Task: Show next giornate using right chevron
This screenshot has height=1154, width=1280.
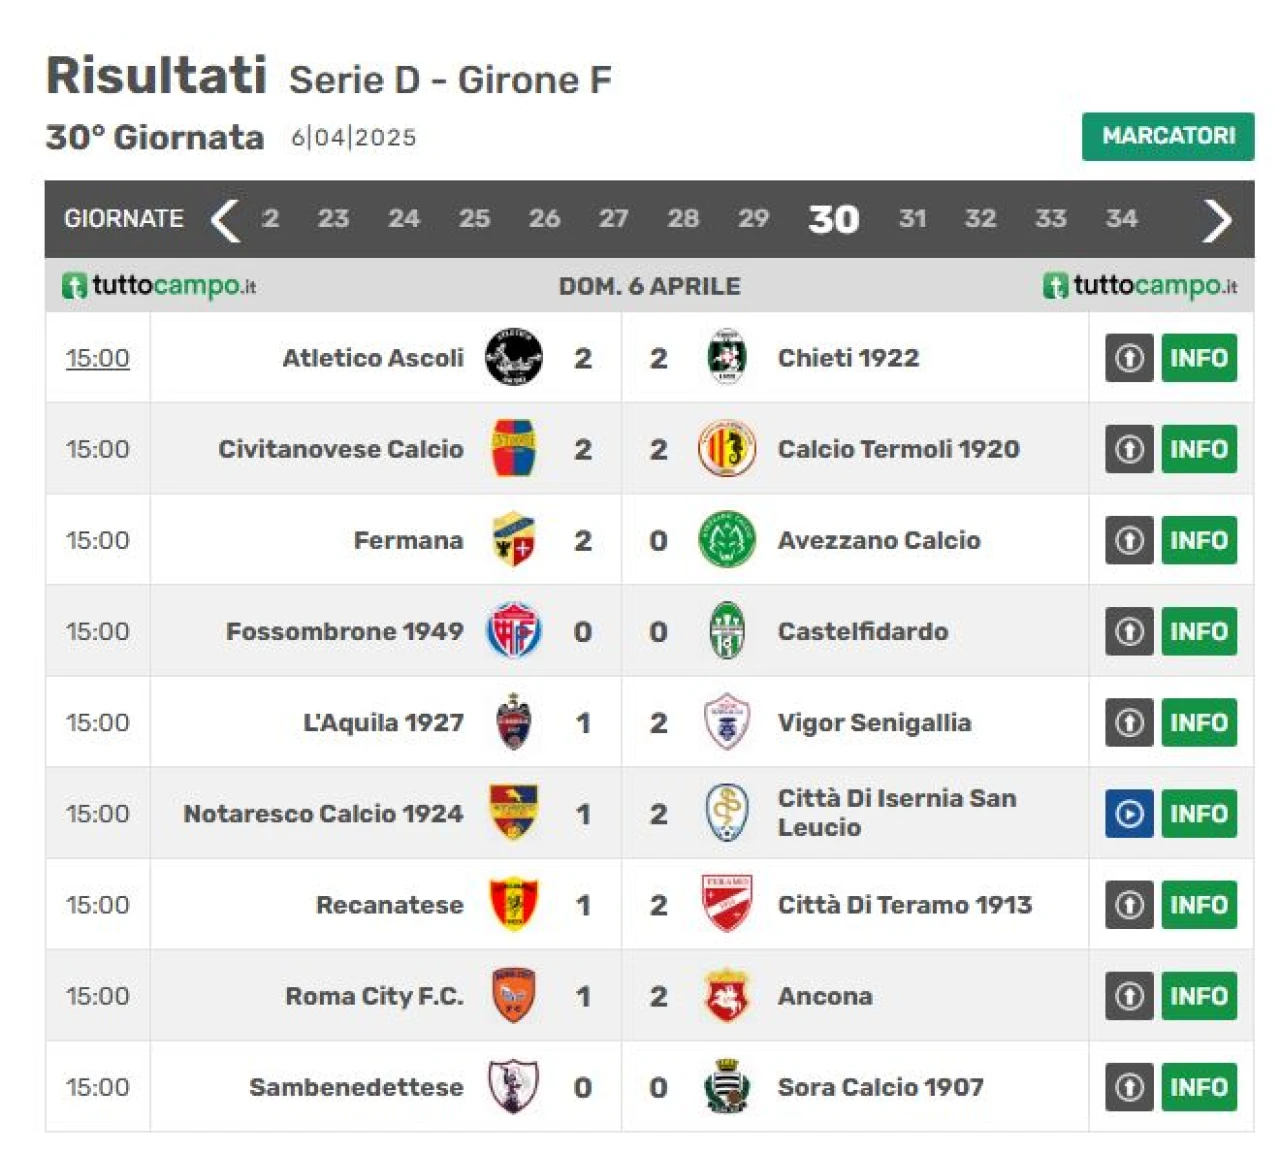Action: pos(1216,220)
